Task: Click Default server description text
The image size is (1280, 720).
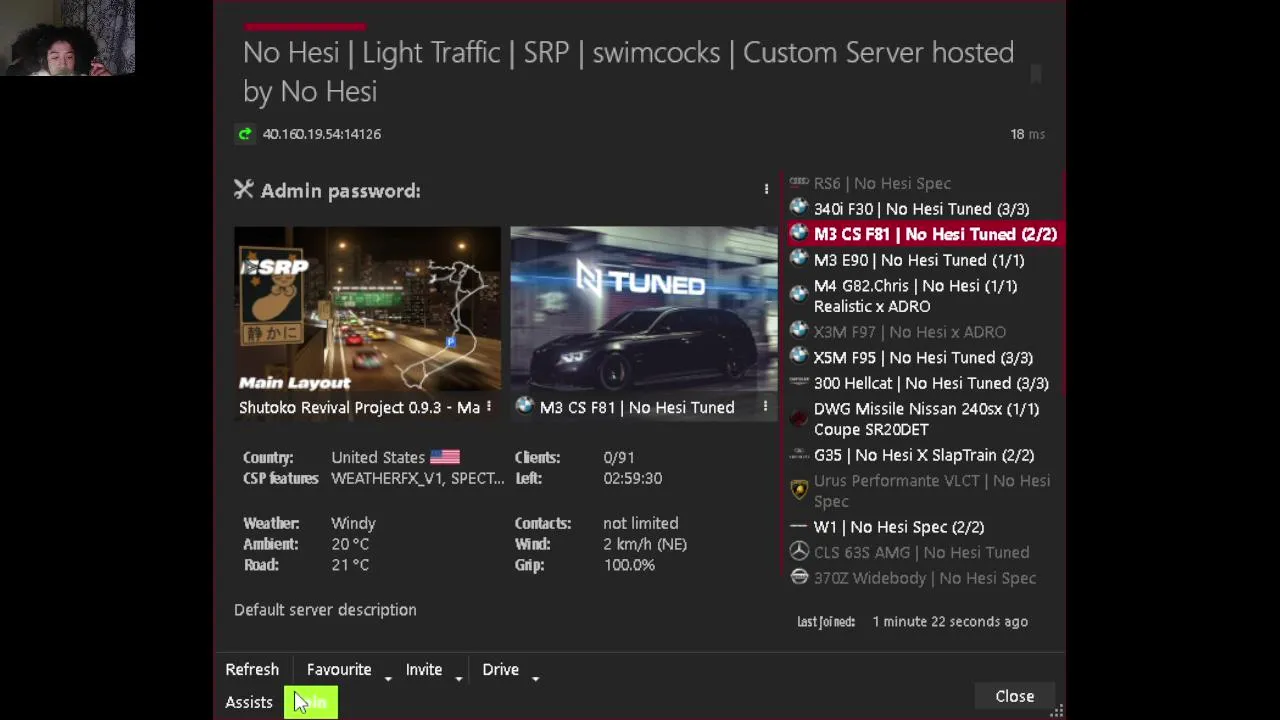Action: pos(325,609)
